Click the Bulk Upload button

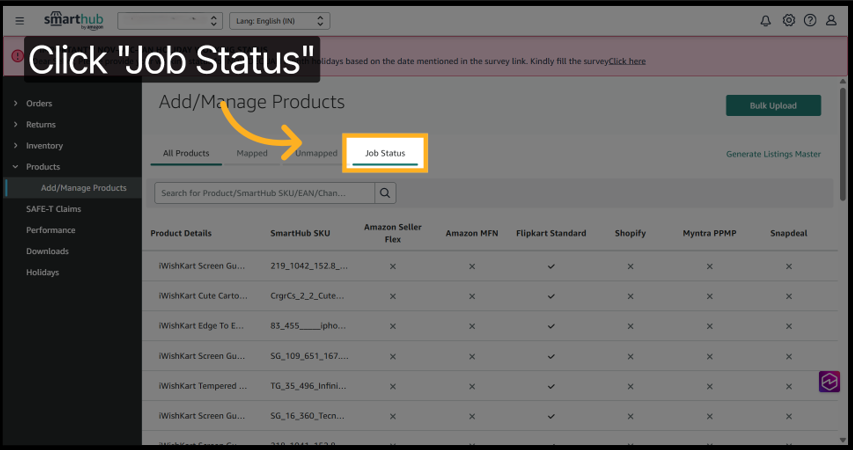(773, 106)
